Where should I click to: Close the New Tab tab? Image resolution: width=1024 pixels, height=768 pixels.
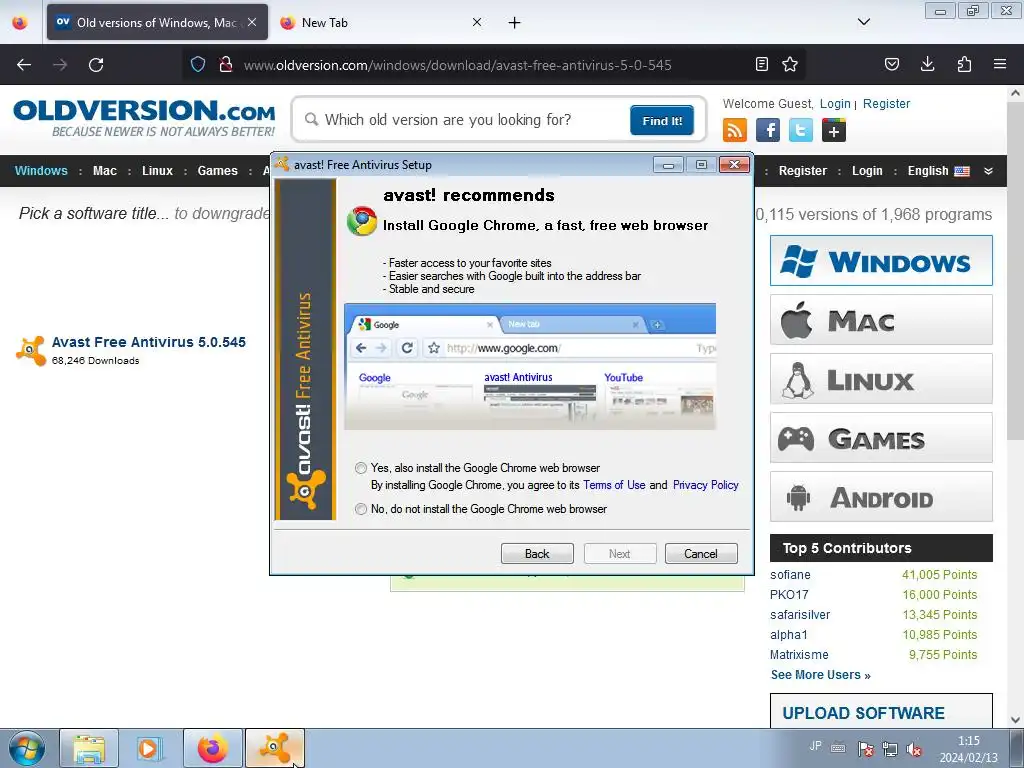(x=477, y=22)
